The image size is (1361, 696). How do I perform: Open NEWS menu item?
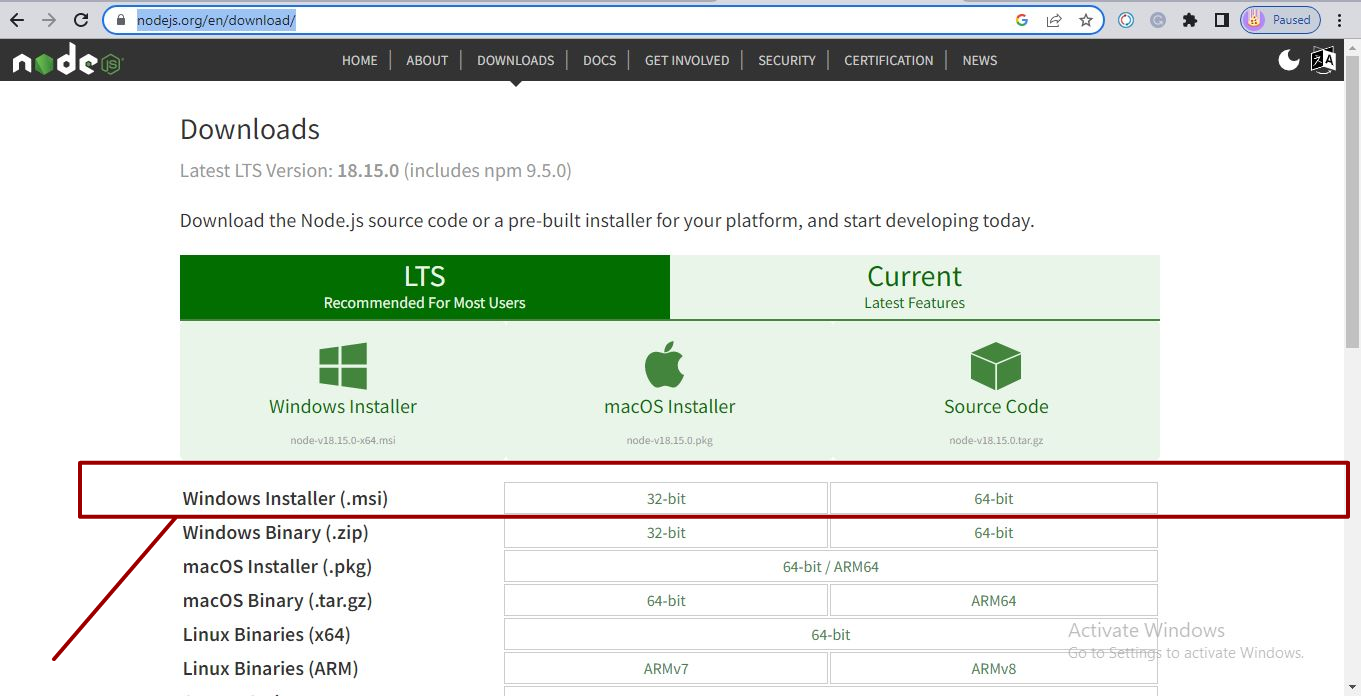980,60
